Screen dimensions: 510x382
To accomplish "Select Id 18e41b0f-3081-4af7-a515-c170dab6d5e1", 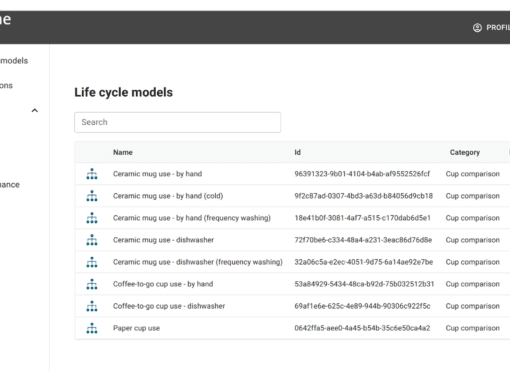I will point(362,218).
